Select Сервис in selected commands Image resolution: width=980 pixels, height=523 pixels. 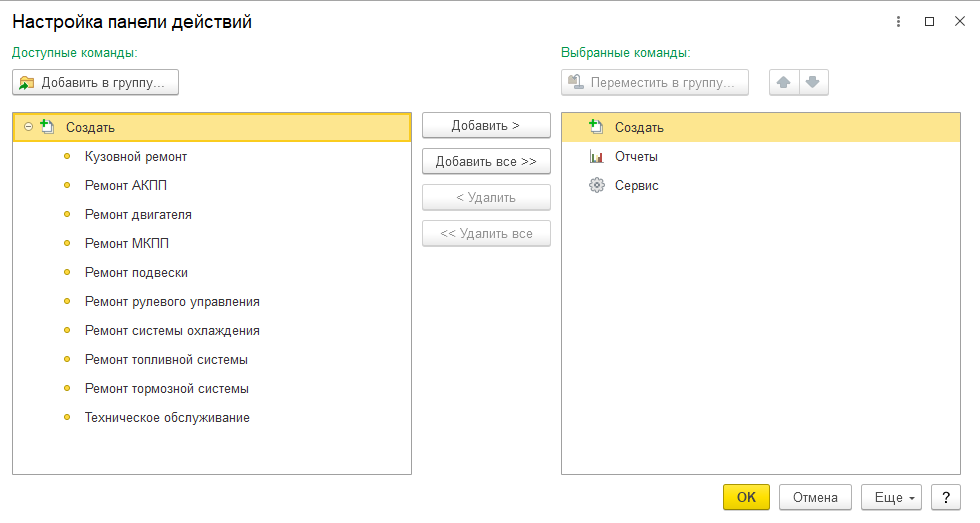click(761, 186)
